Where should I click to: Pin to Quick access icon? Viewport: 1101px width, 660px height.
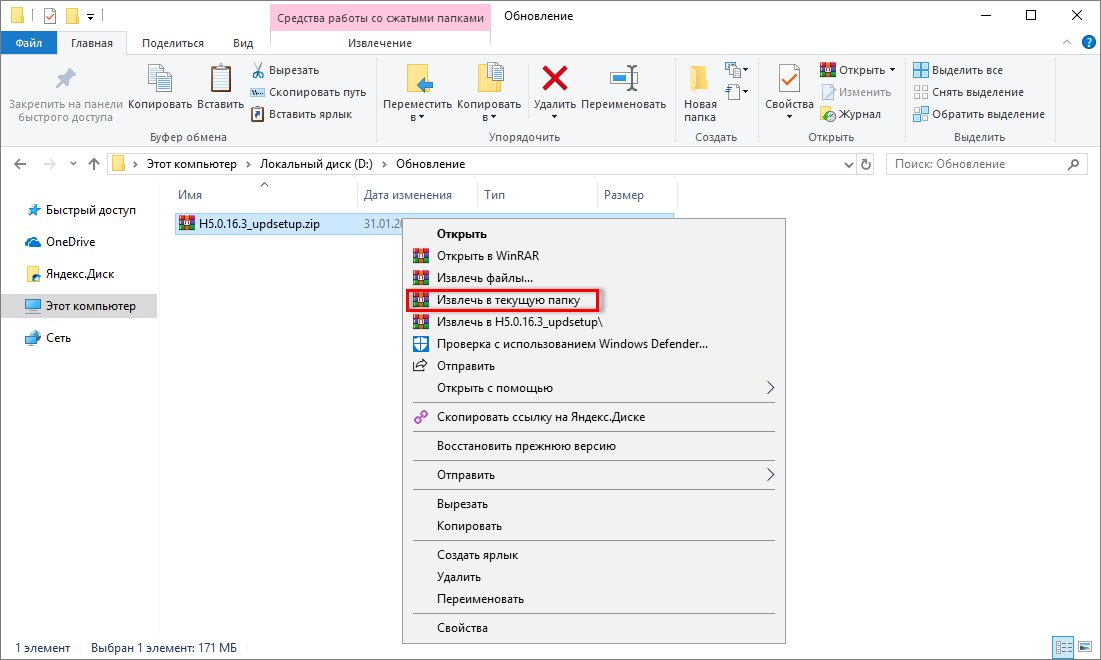point(65,79)
